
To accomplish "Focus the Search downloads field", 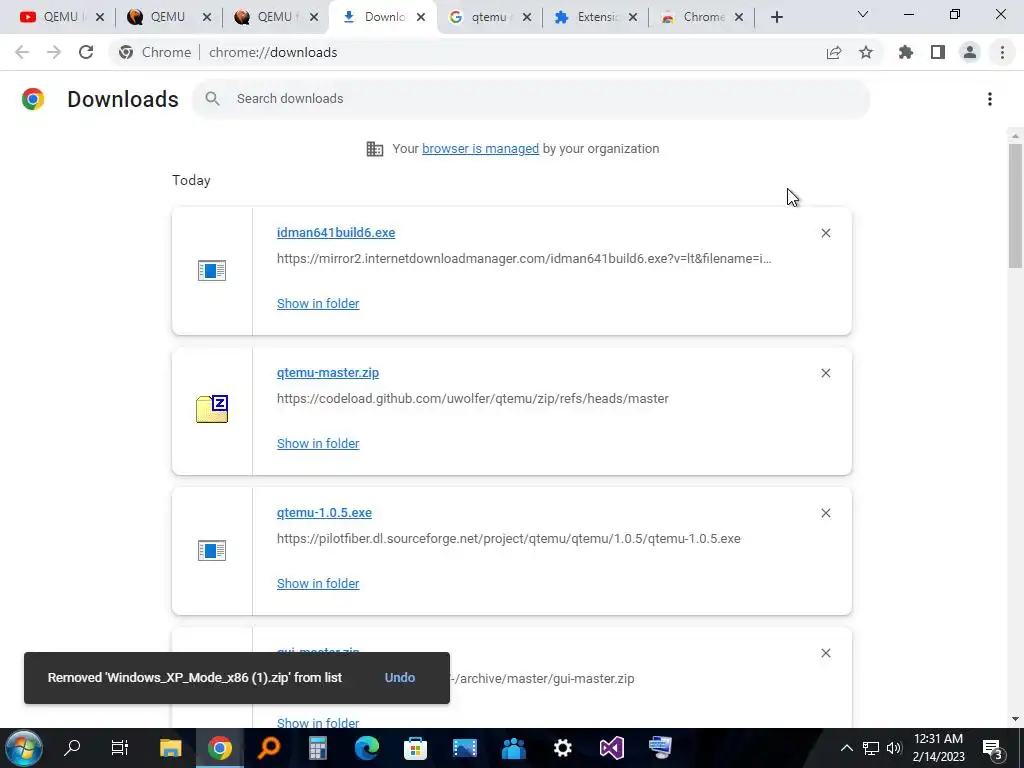I will (x=531, y=99).
